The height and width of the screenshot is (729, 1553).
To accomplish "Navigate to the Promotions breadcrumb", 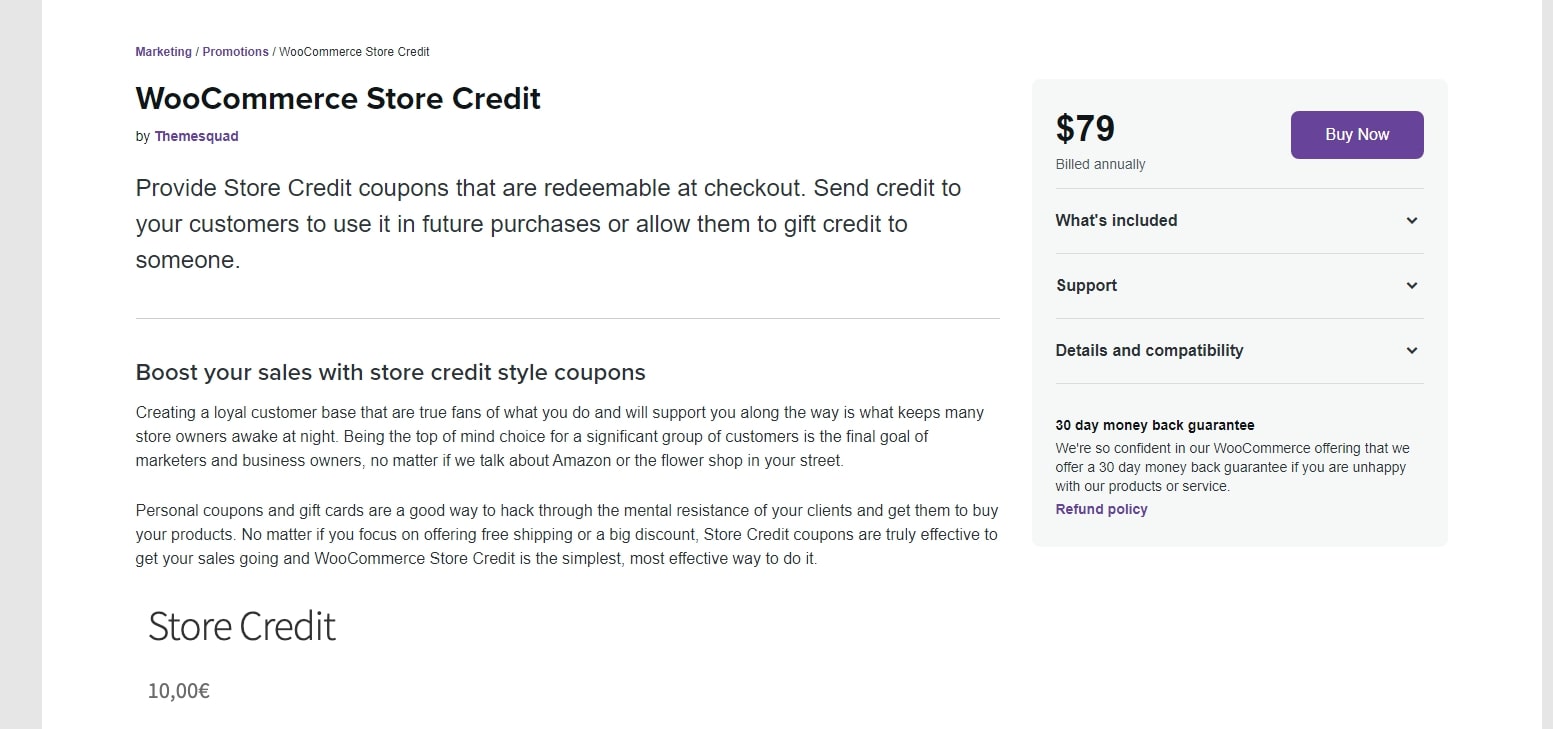I will [235, 52].
